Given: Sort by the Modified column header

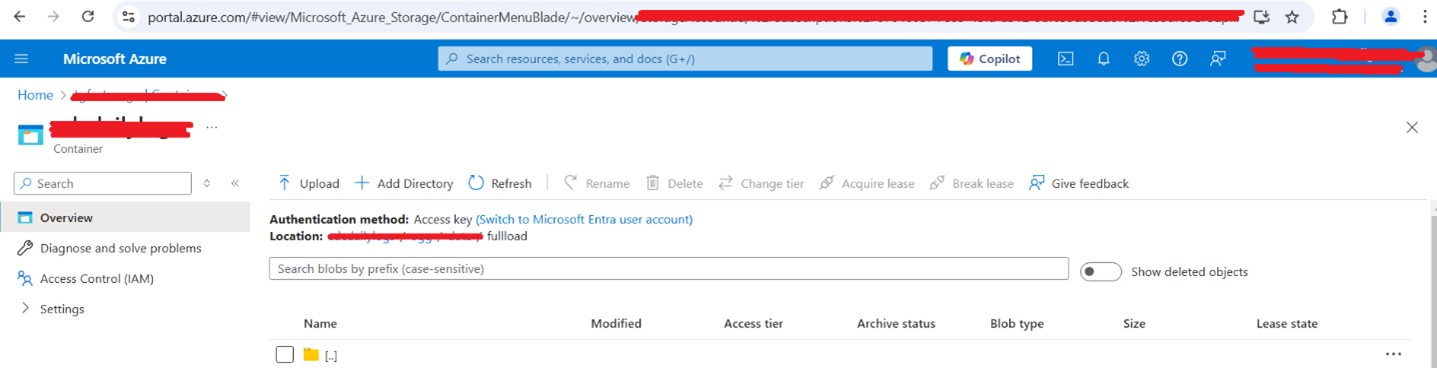Looking at the screenshot, I should [616, 323].
